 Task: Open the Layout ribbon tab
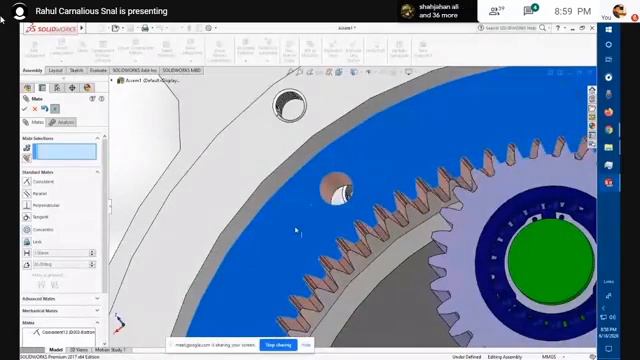click(x=56, y=71)
